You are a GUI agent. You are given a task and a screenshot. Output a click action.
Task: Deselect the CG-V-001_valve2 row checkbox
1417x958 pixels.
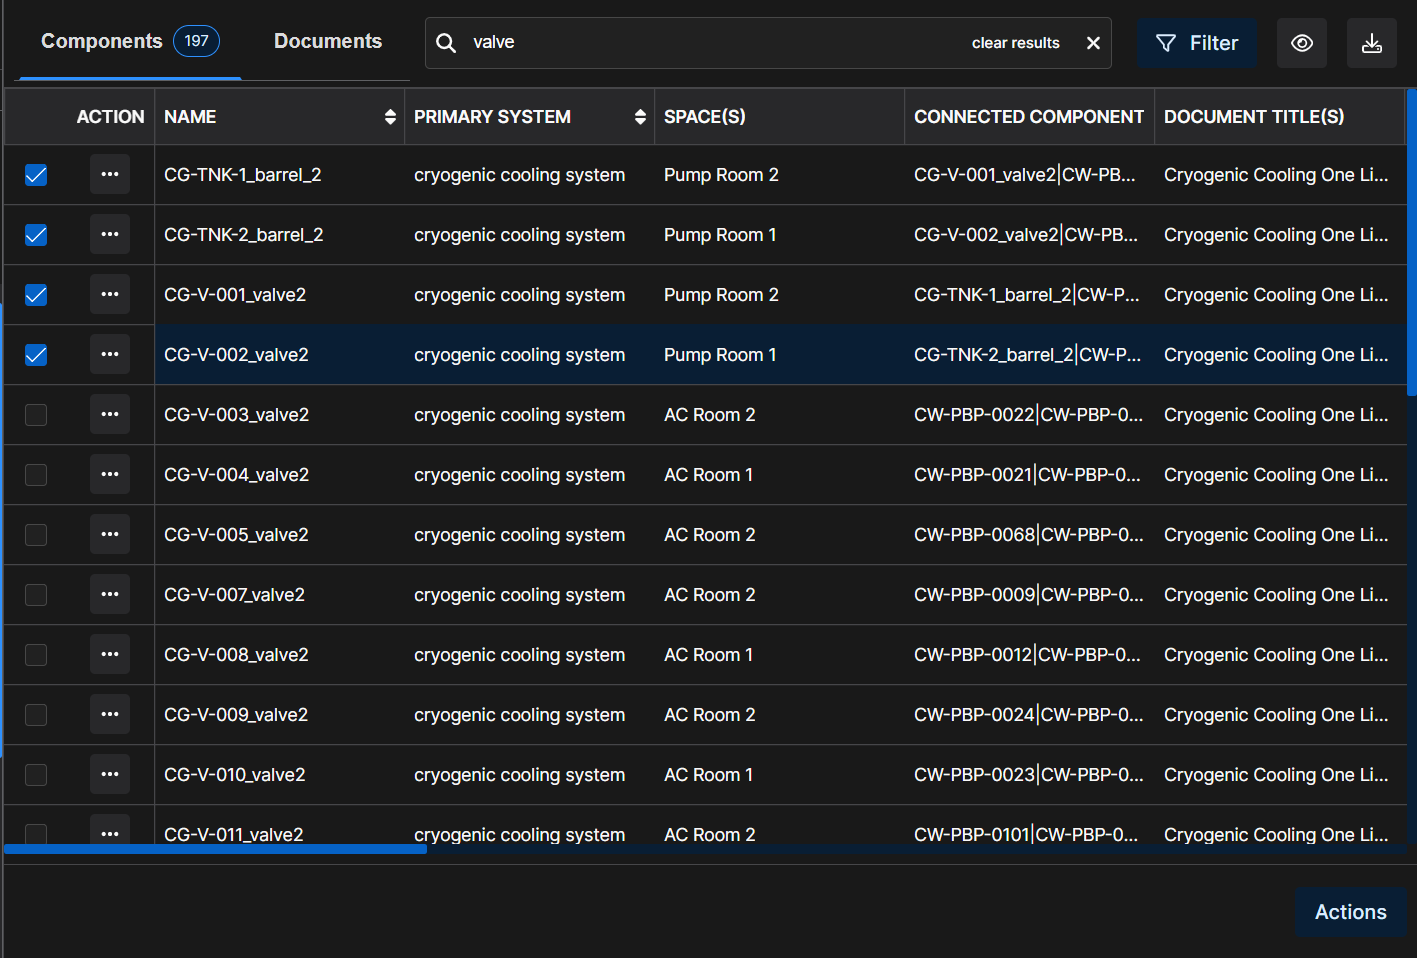[36, 295]
